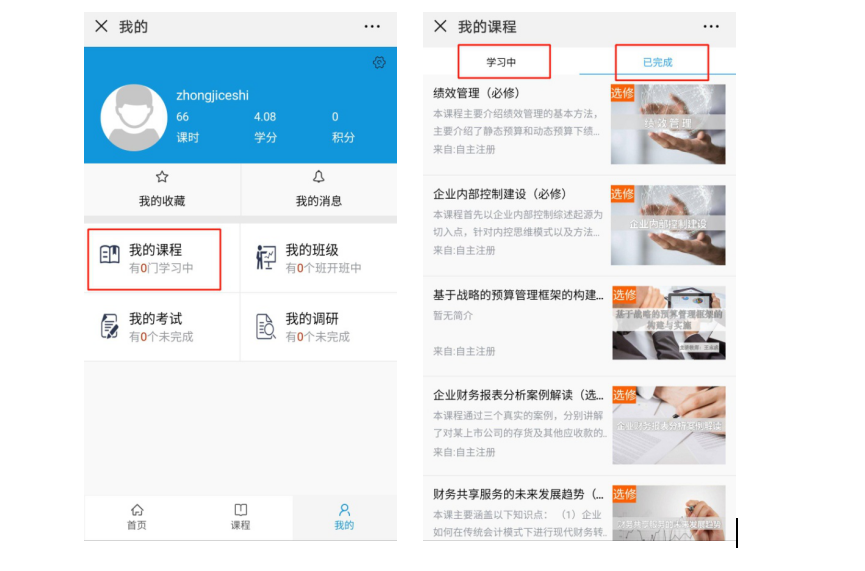Image resolution: width=865 pixels, height=571 pixels.
Task: Tap 来自:自主注册 under 企业内部控制建设
Action: [x=464, y=250]
